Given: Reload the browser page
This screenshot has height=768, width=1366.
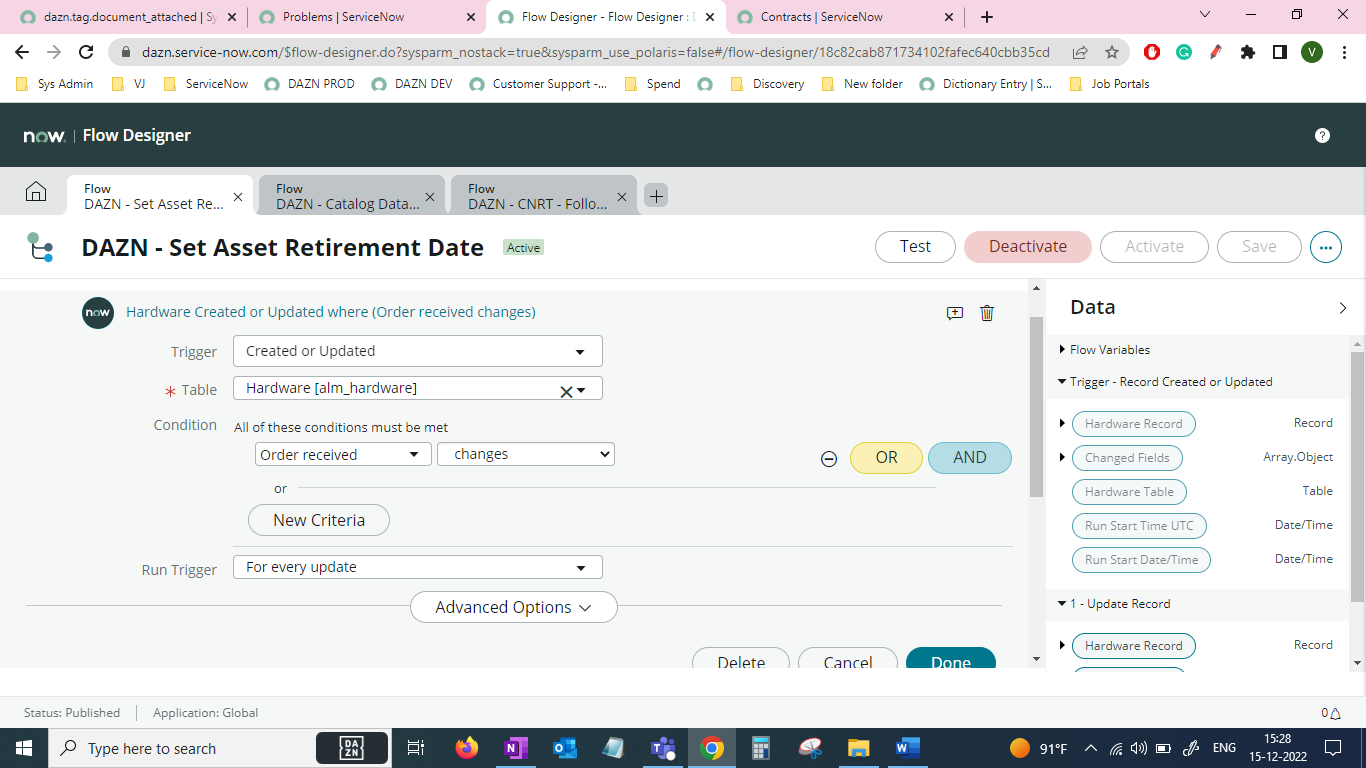Looking at the screenshot, I should (x=86, y=52).
